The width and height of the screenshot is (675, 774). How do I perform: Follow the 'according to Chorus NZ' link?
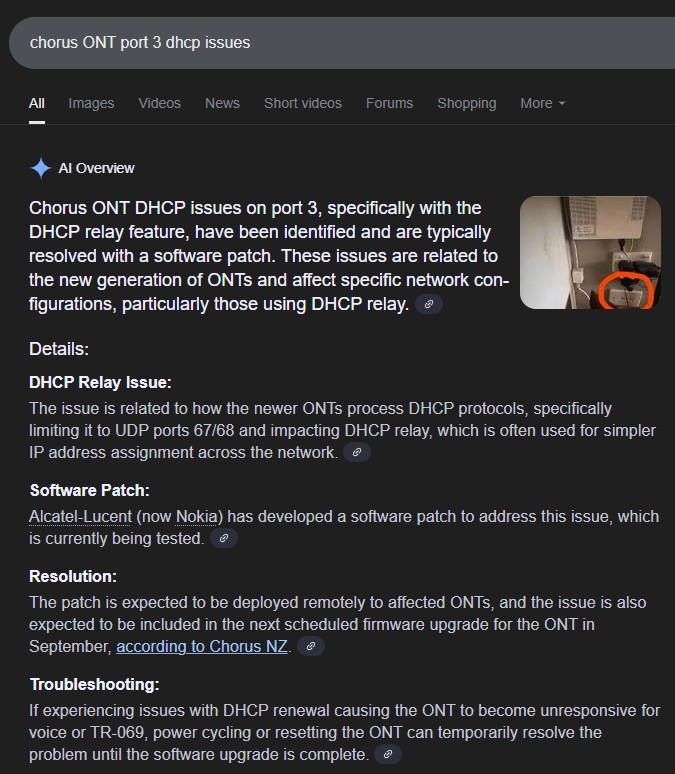(x=203, y=646)
